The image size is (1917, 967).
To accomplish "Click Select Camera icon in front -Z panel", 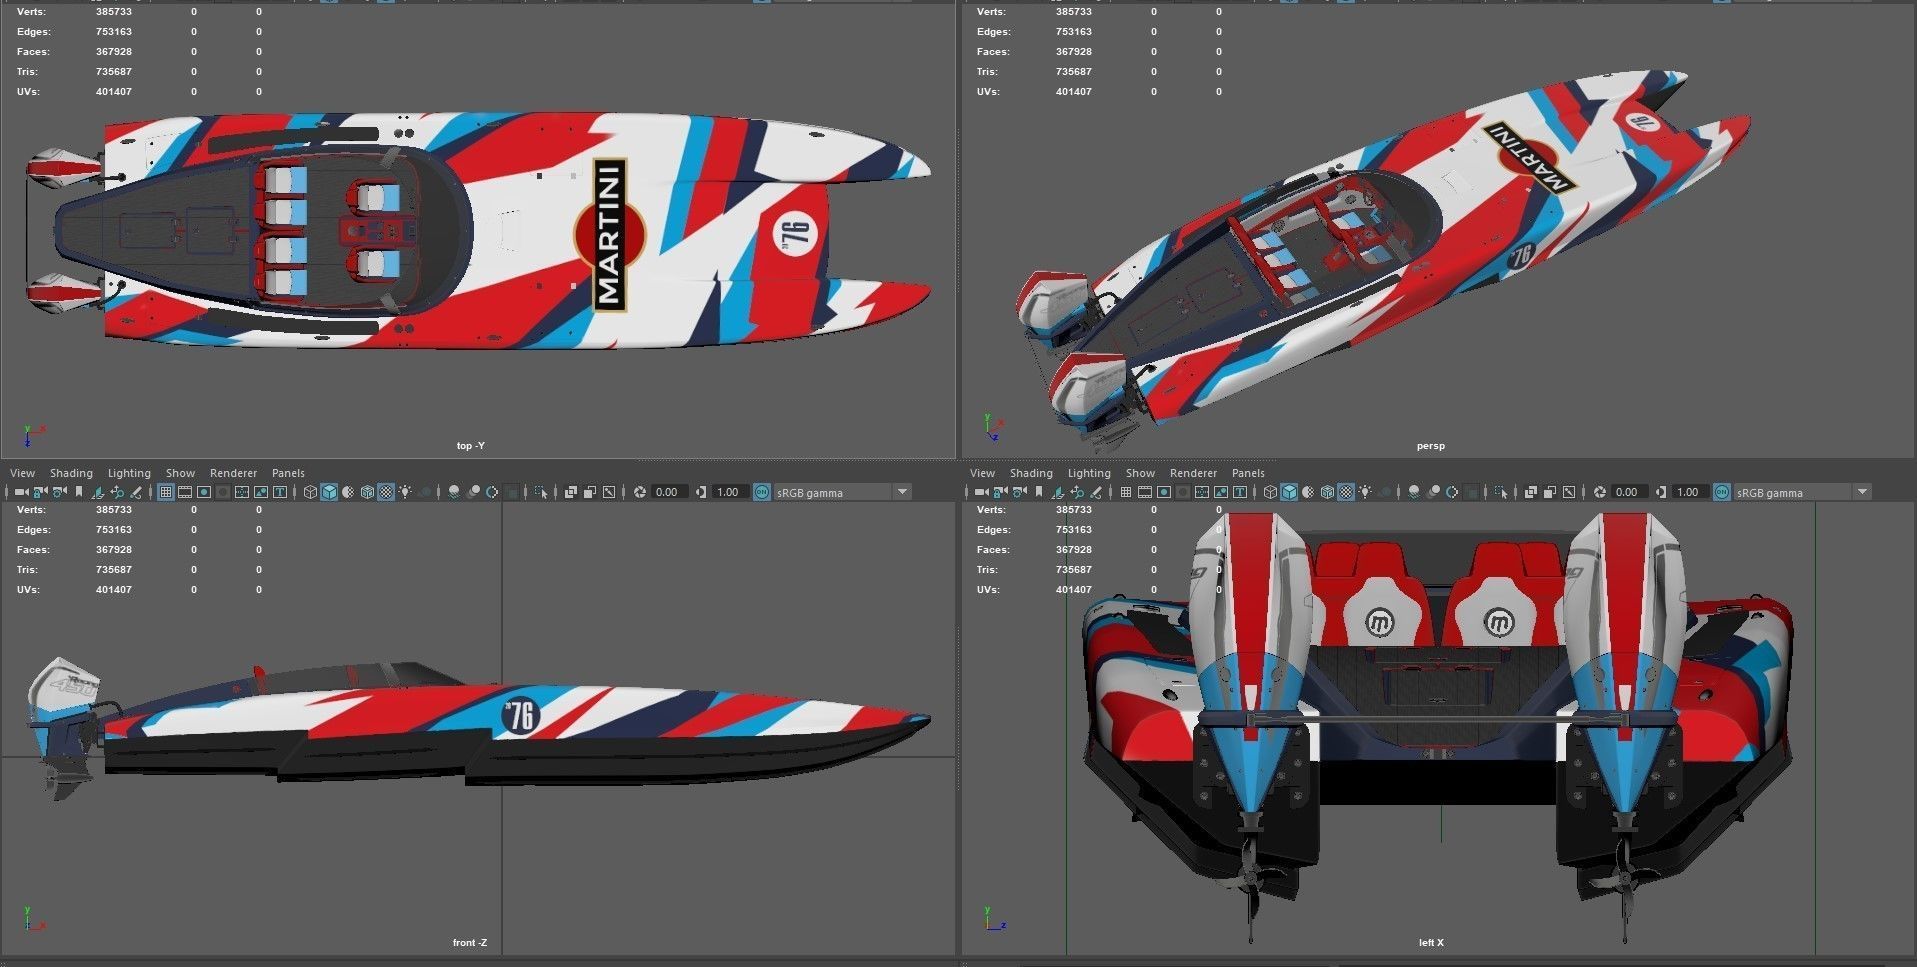I will tap(22, 492).
